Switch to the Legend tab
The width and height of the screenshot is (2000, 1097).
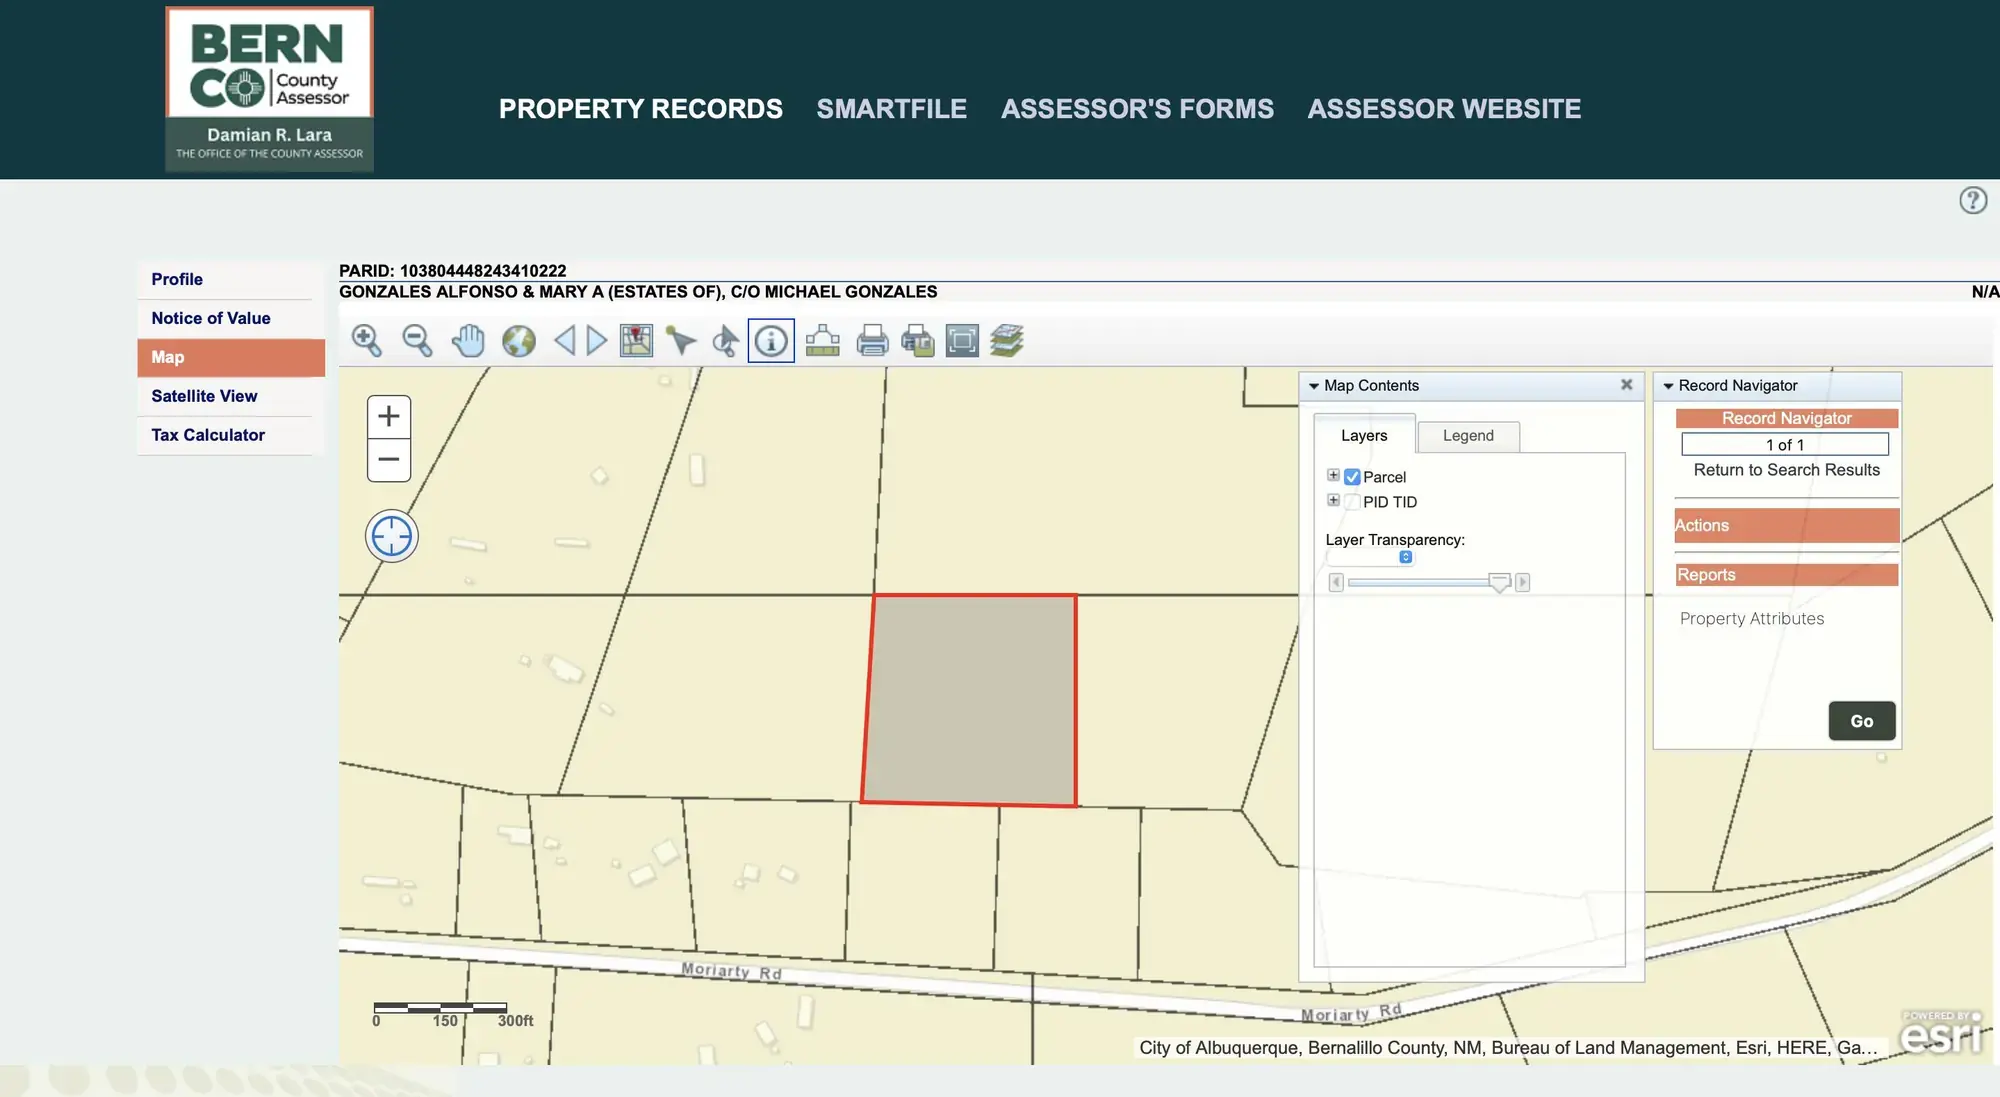[1468, 436]
